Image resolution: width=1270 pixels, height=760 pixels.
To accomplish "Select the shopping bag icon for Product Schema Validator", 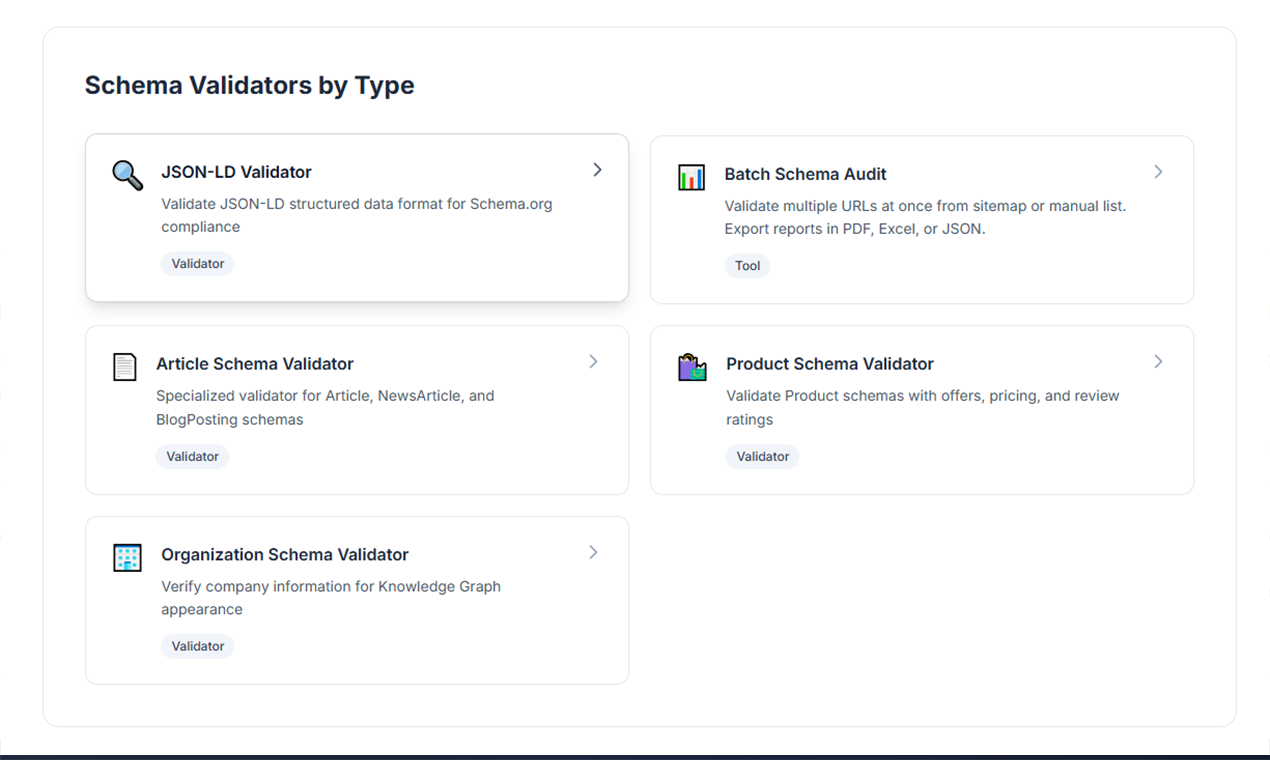I will [691, 366].
